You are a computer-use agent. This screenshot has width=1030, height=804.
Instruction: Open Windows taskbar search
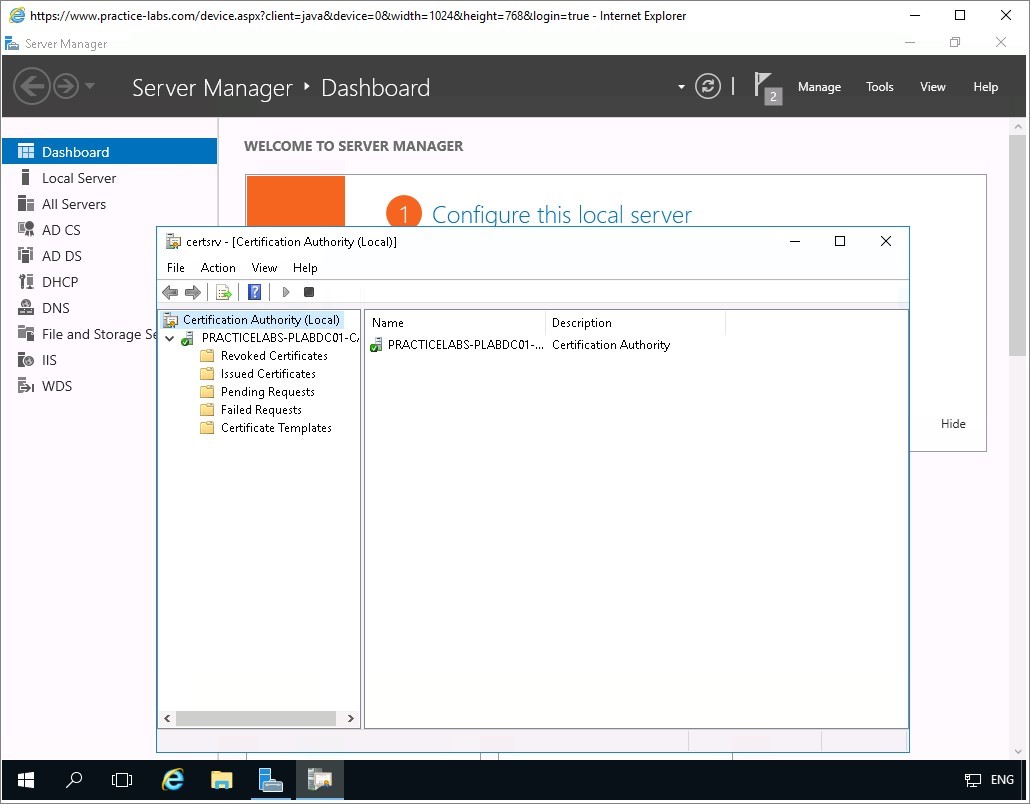point(74,780)
